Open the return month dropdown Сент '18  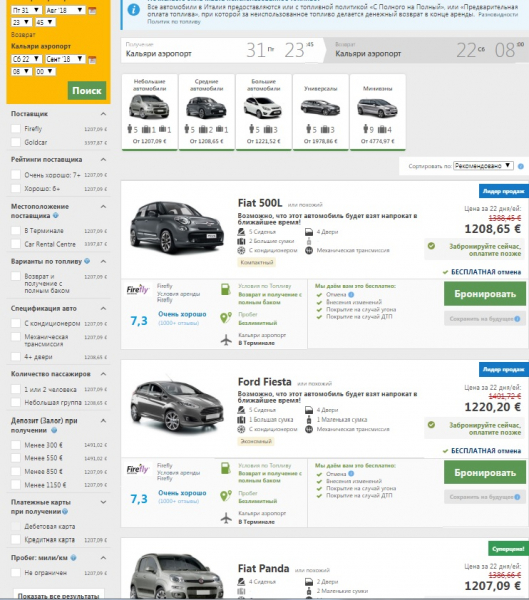[65, 59]
